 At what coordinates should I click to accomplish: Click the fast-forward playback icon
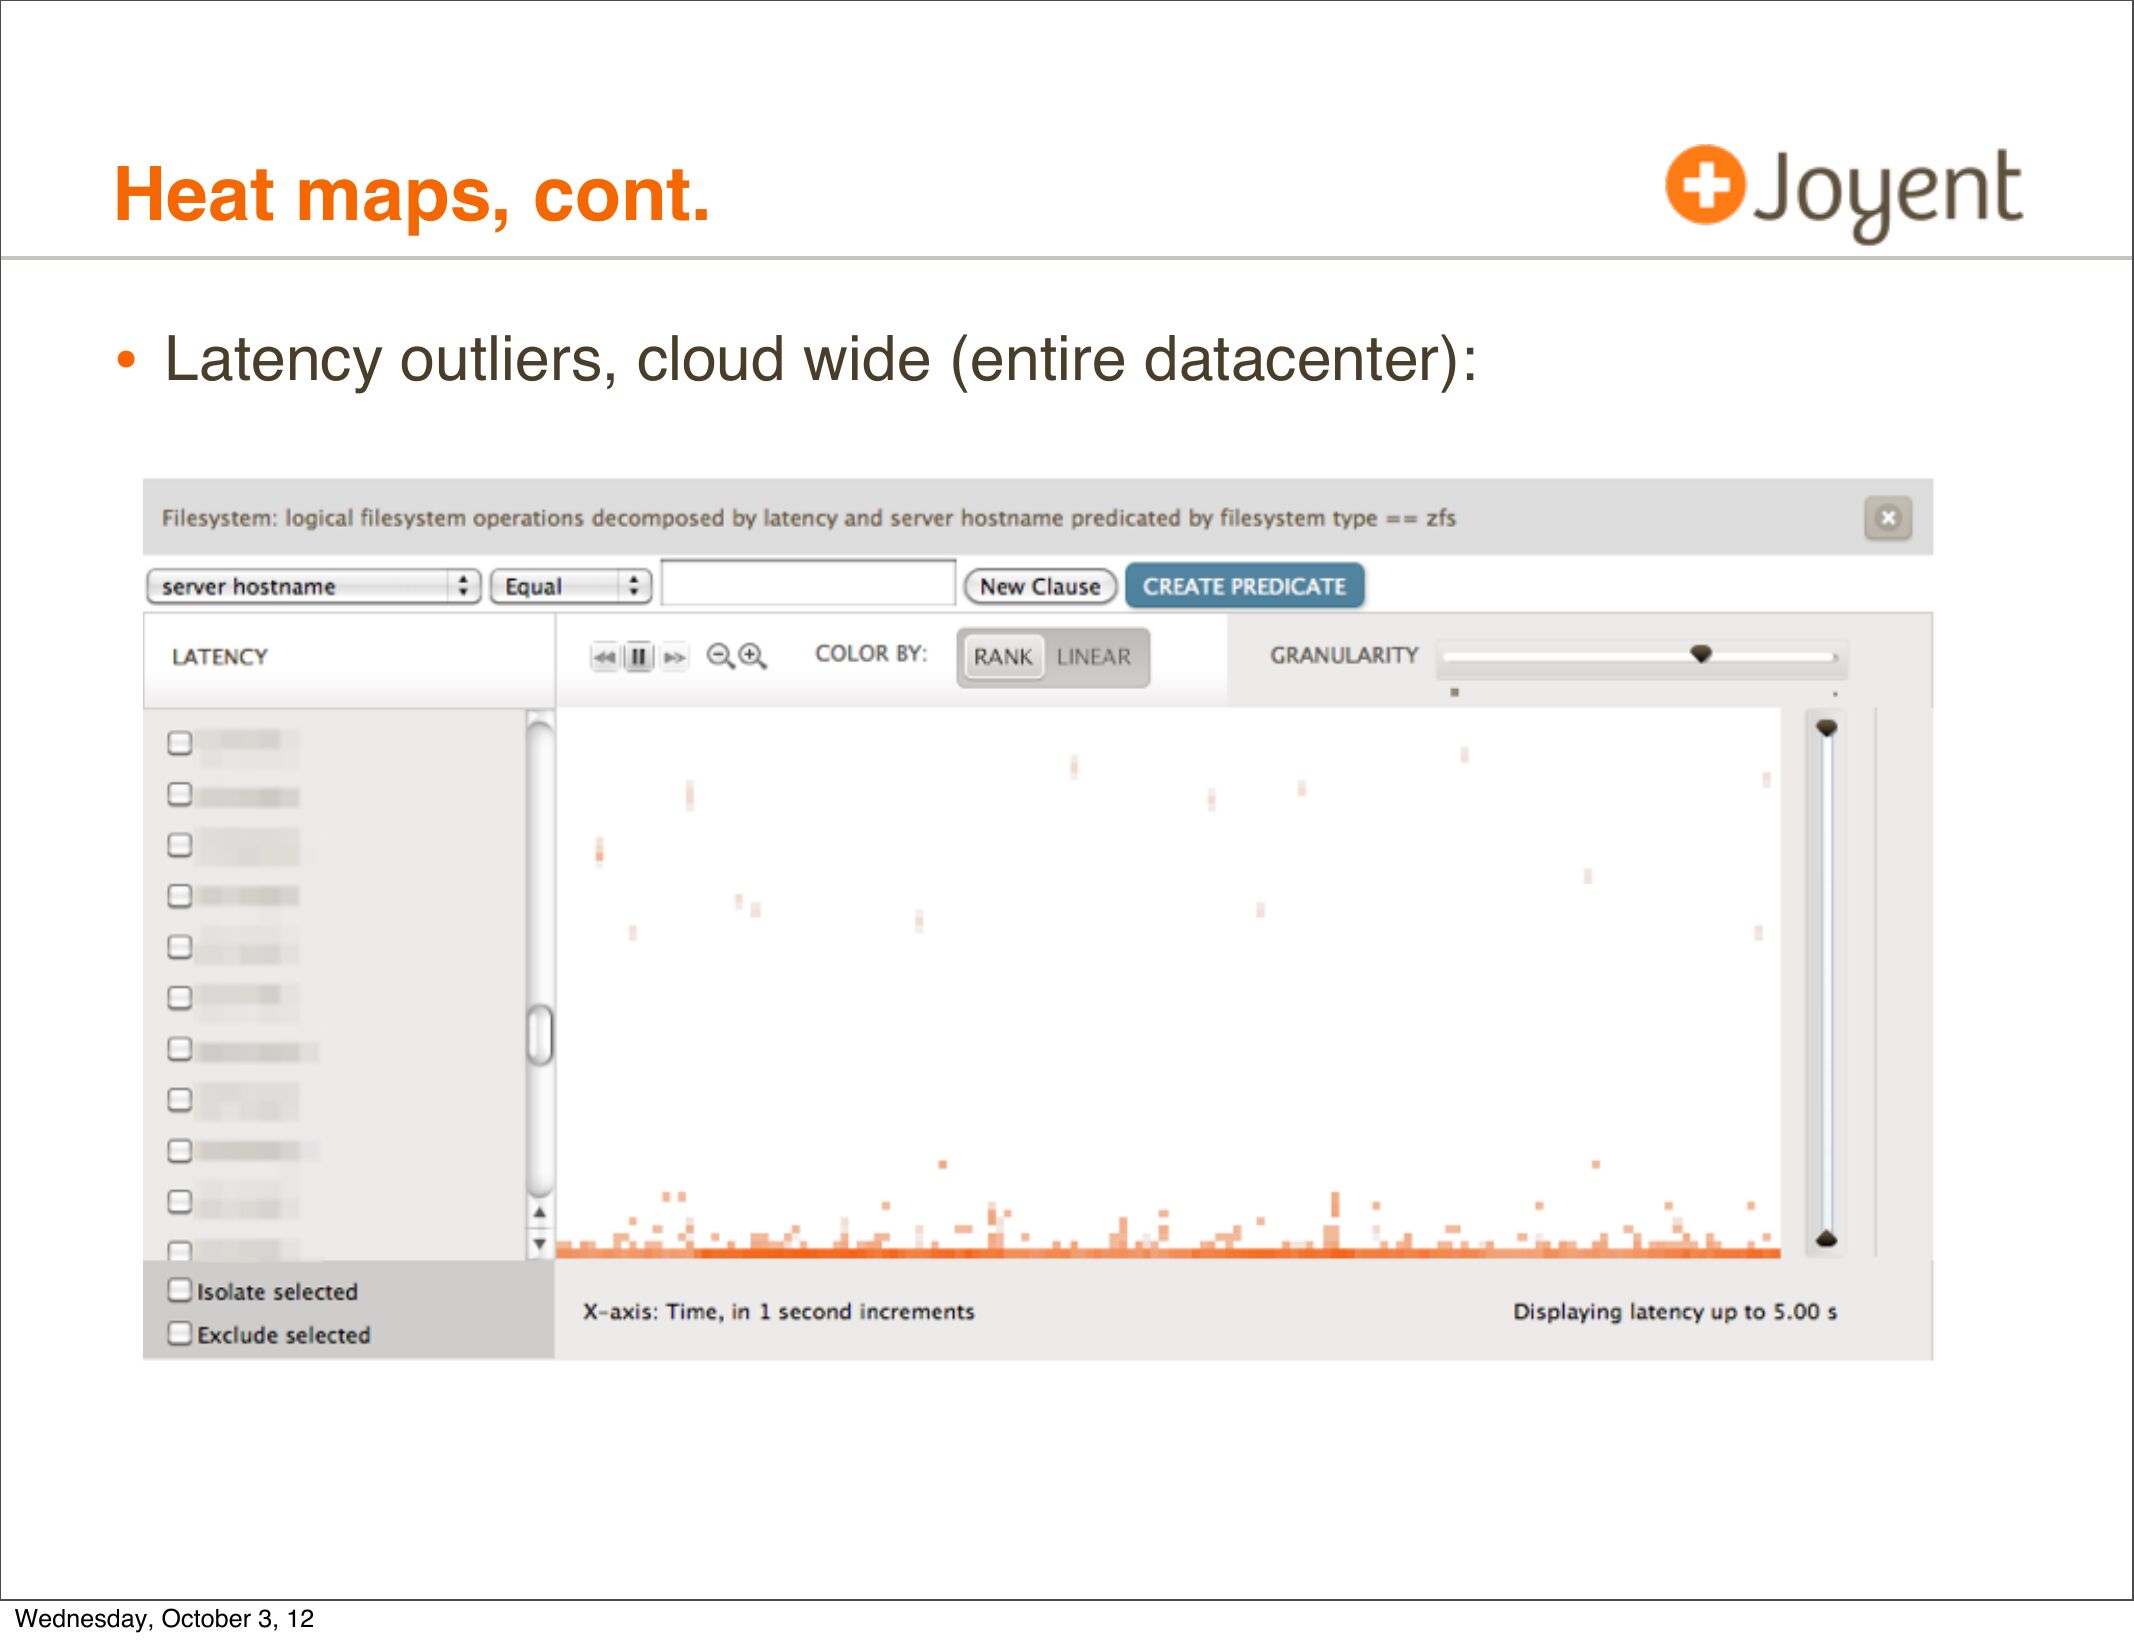[675, 657]
